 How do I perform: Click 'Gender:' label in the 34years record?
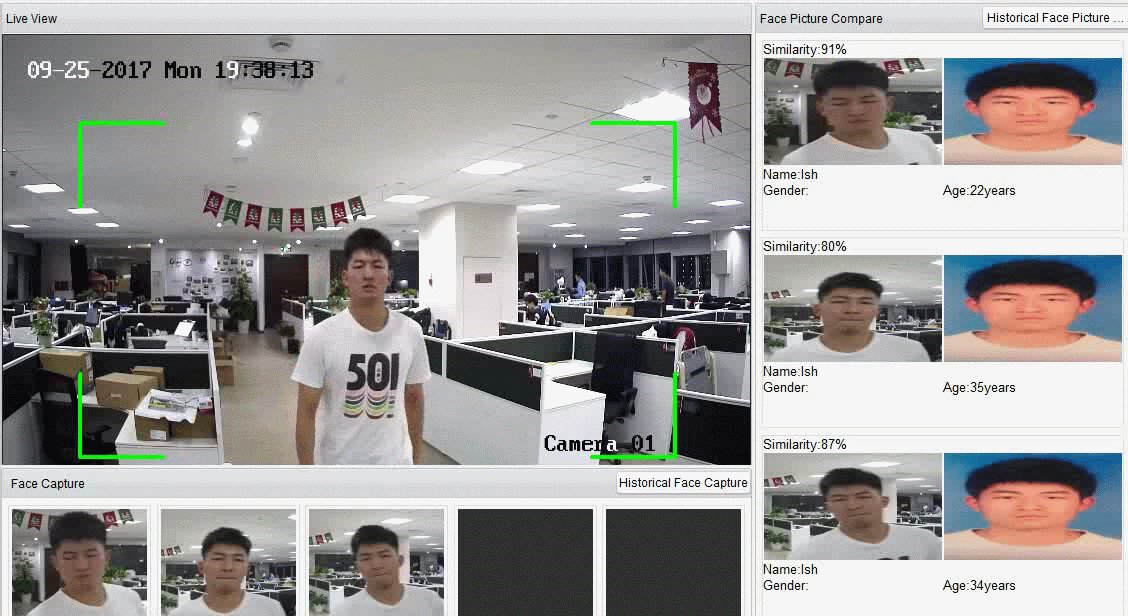[x=785, y=586]
